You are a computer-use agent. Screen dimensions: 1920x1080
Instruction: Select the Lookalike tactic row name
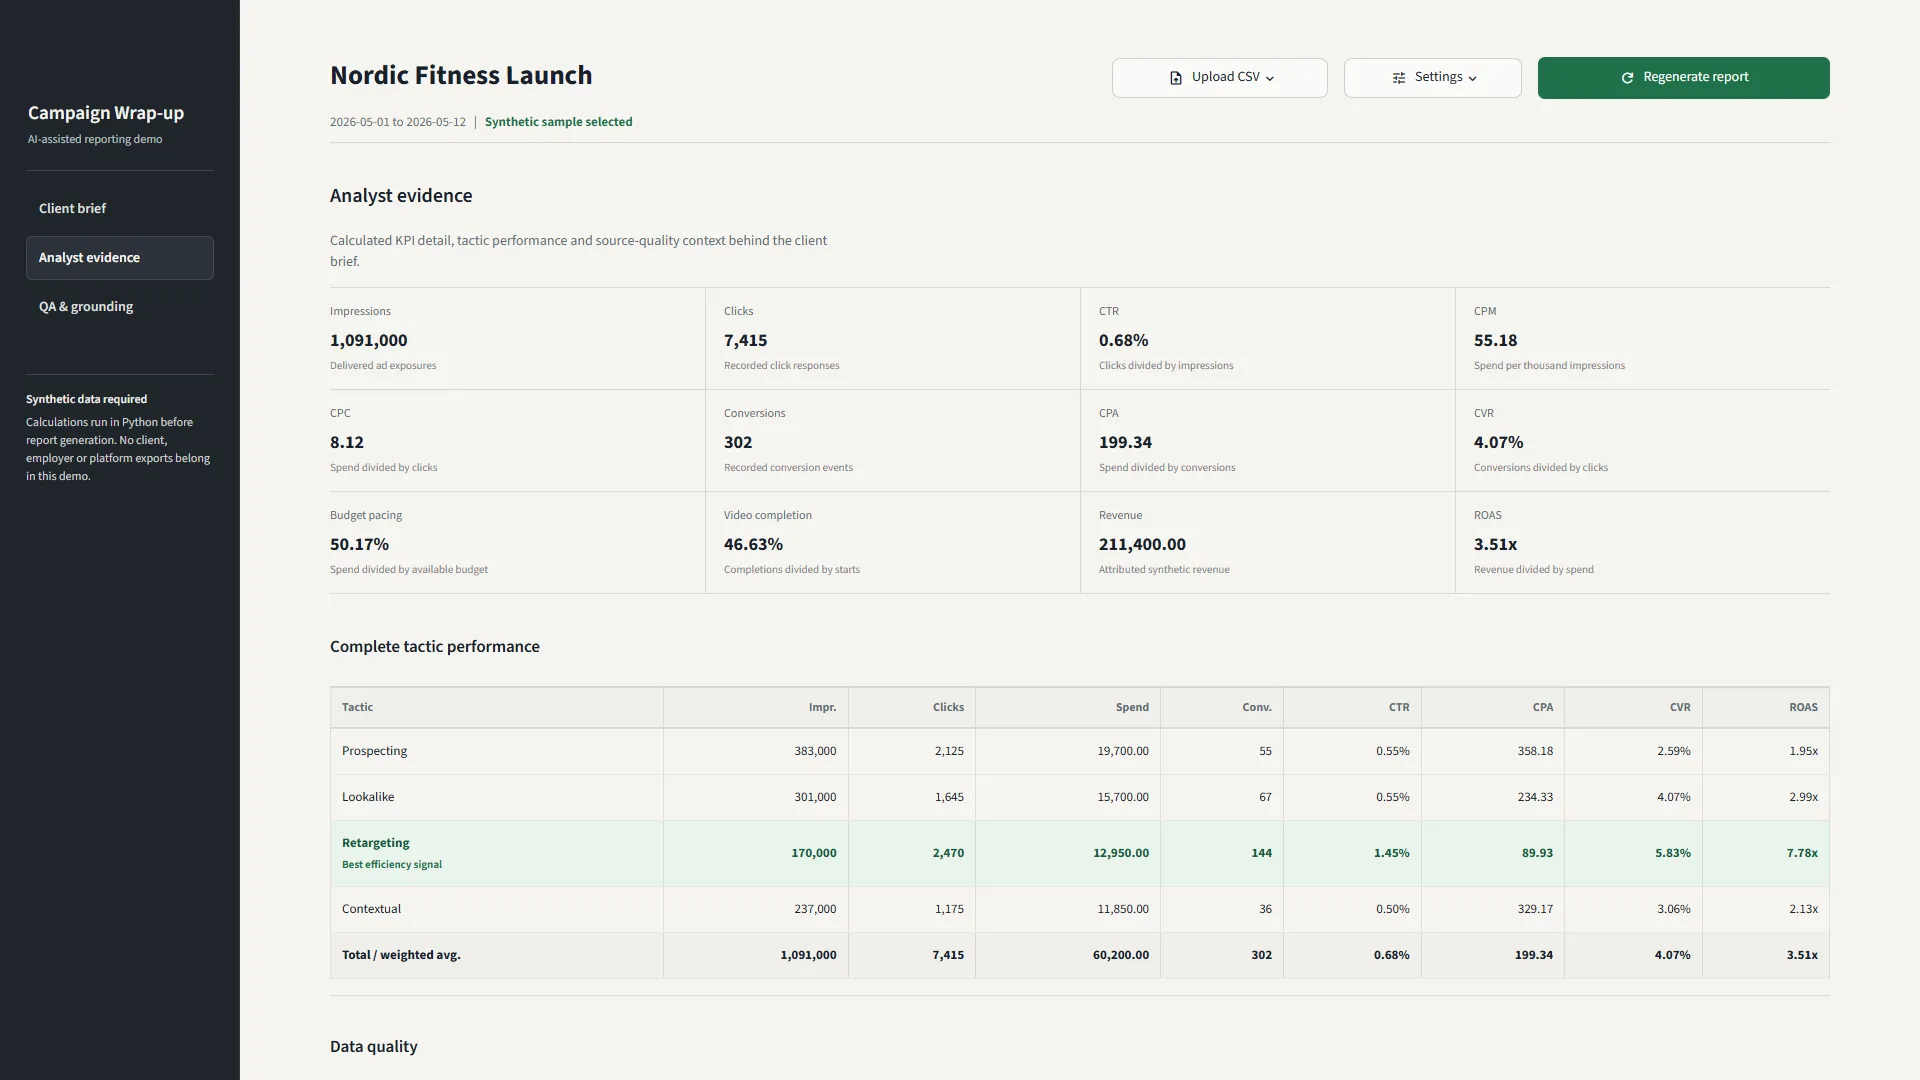(x=368, y=798)
